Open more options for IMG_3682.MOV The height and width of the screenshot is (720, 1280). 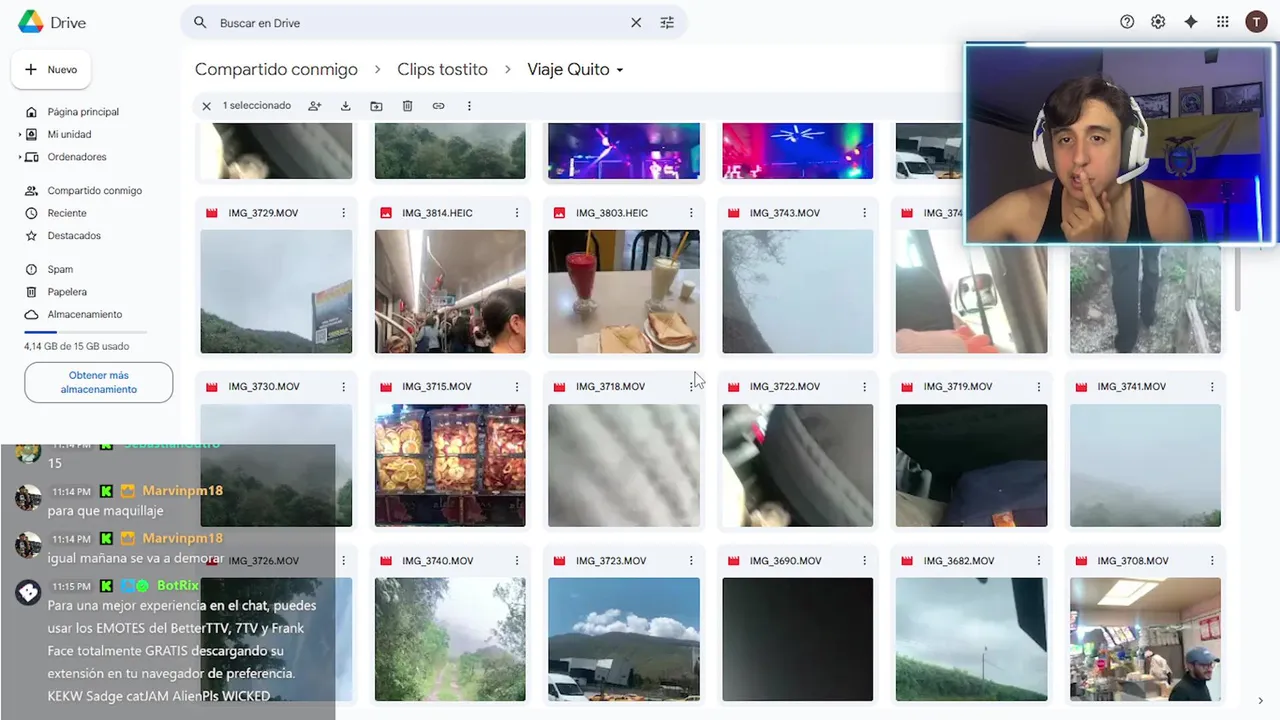click(1039, 561)
